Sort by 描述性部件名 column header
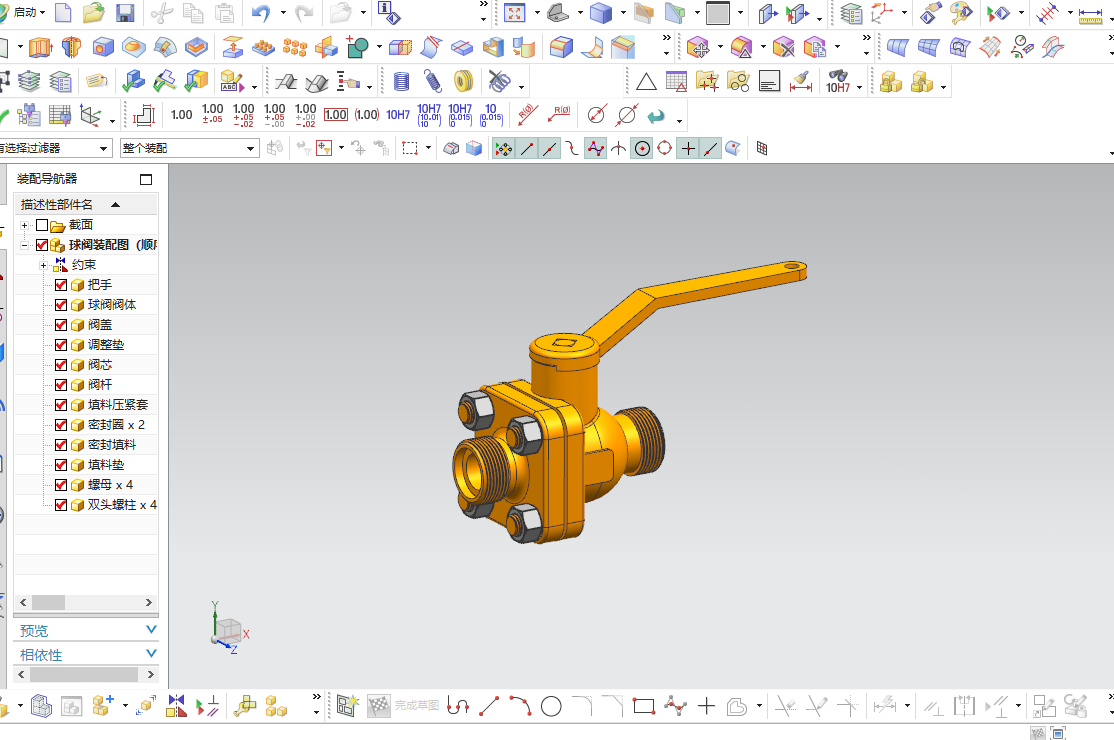 [86, 205]
